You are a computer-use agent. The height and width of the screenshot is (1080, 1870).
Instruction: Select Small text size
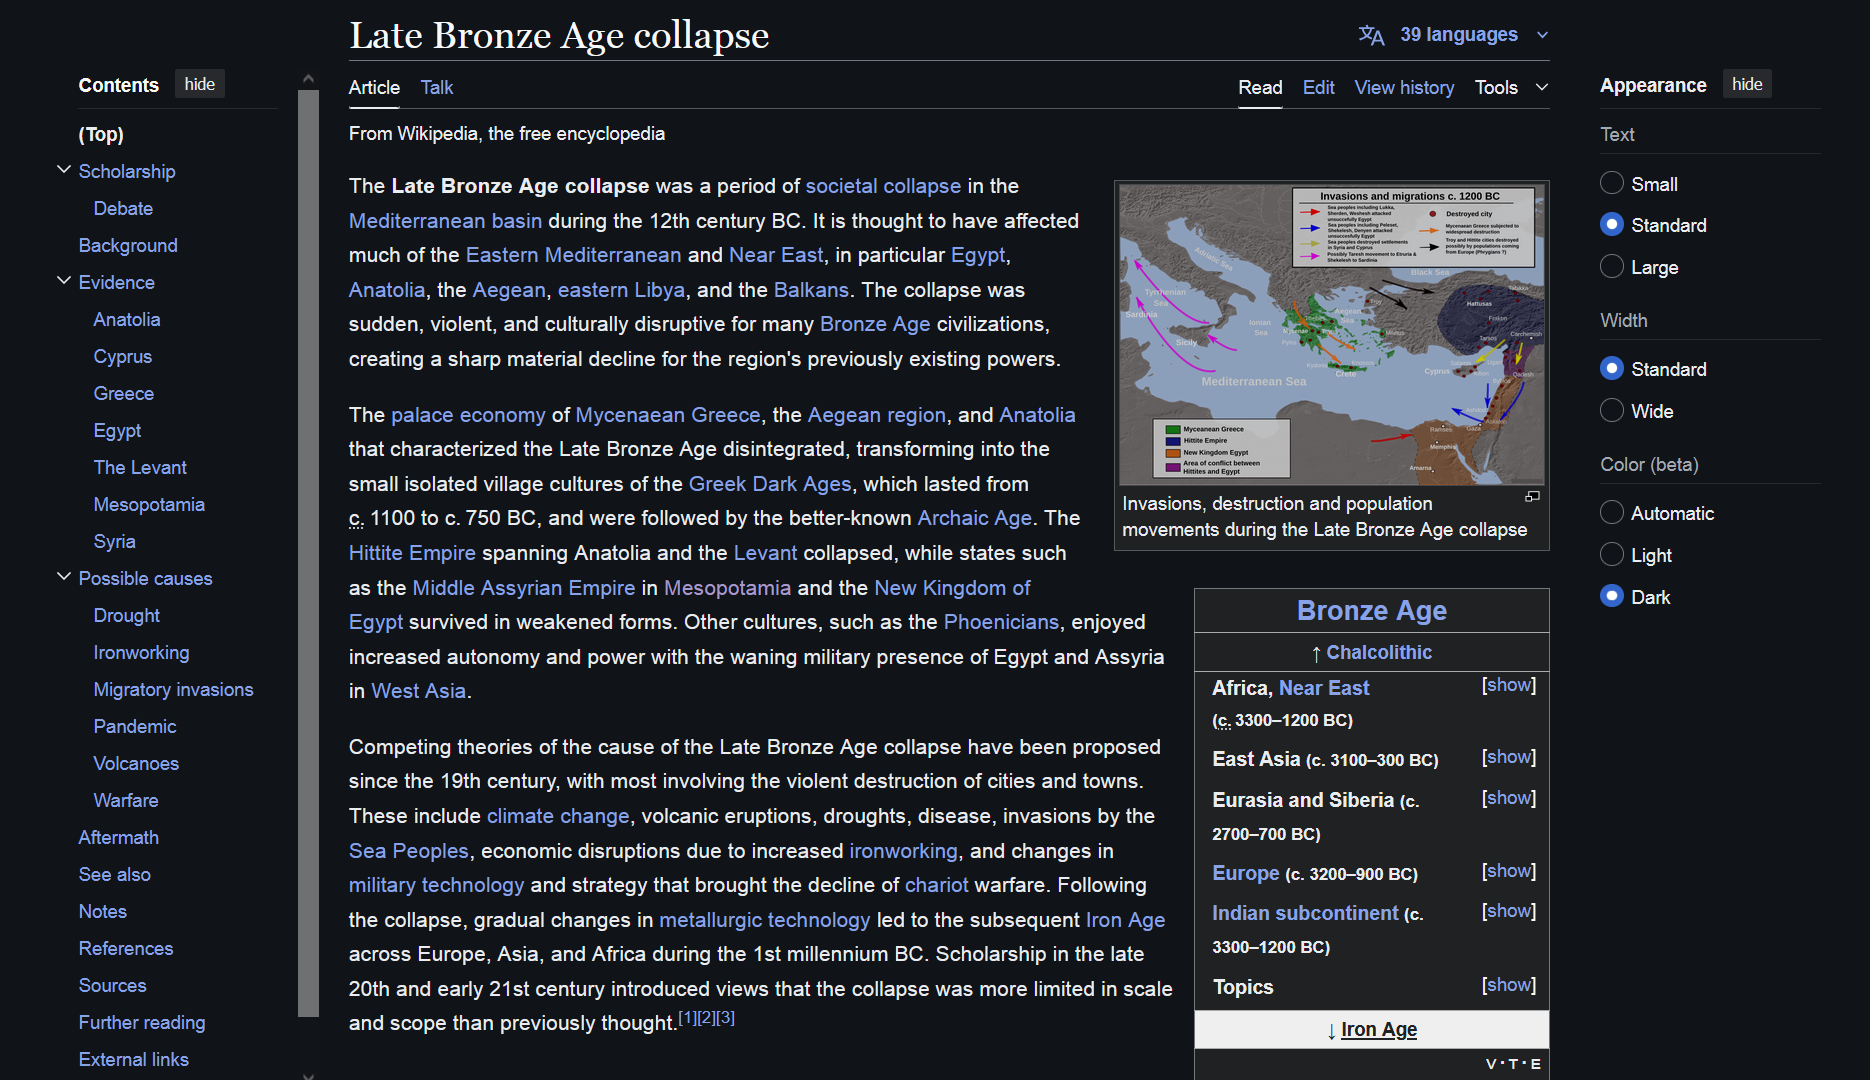tap(1612, 183)
